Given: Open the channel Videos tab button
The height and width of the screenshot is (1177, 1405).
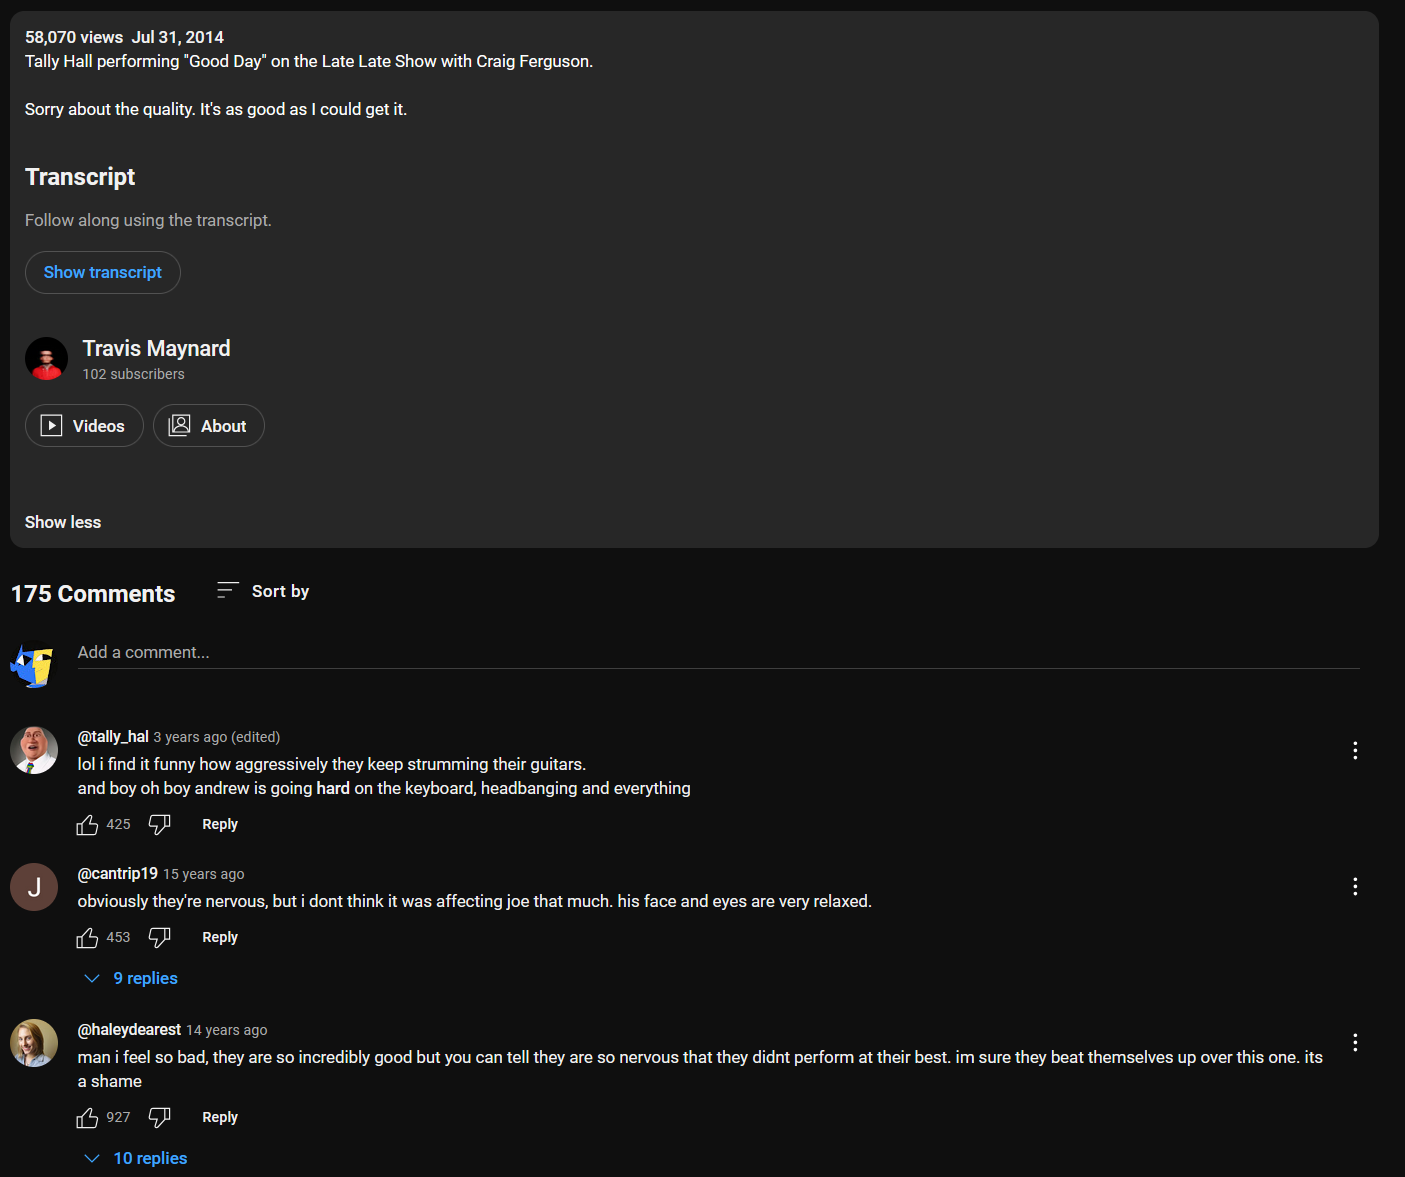Looking at the screenshot, I should (84, 426).
